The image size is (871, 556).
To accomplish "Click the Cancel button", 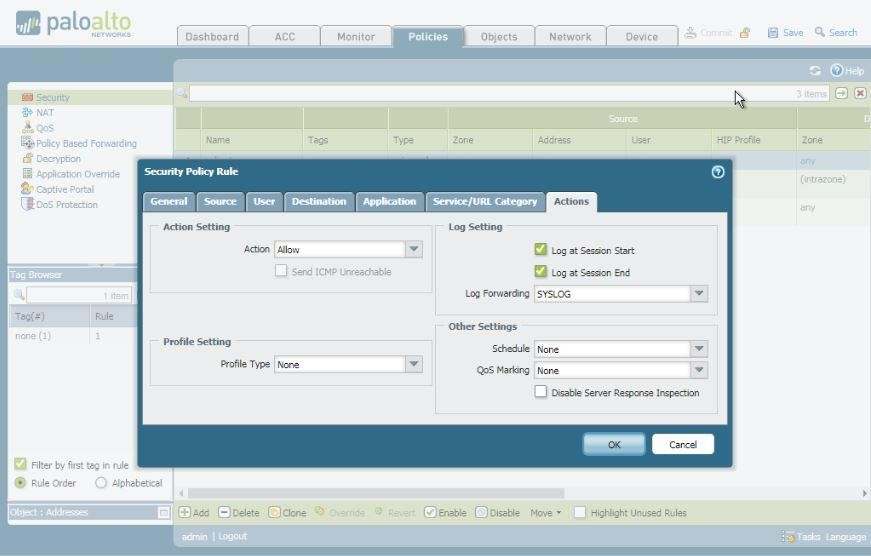I will (682, 444).
